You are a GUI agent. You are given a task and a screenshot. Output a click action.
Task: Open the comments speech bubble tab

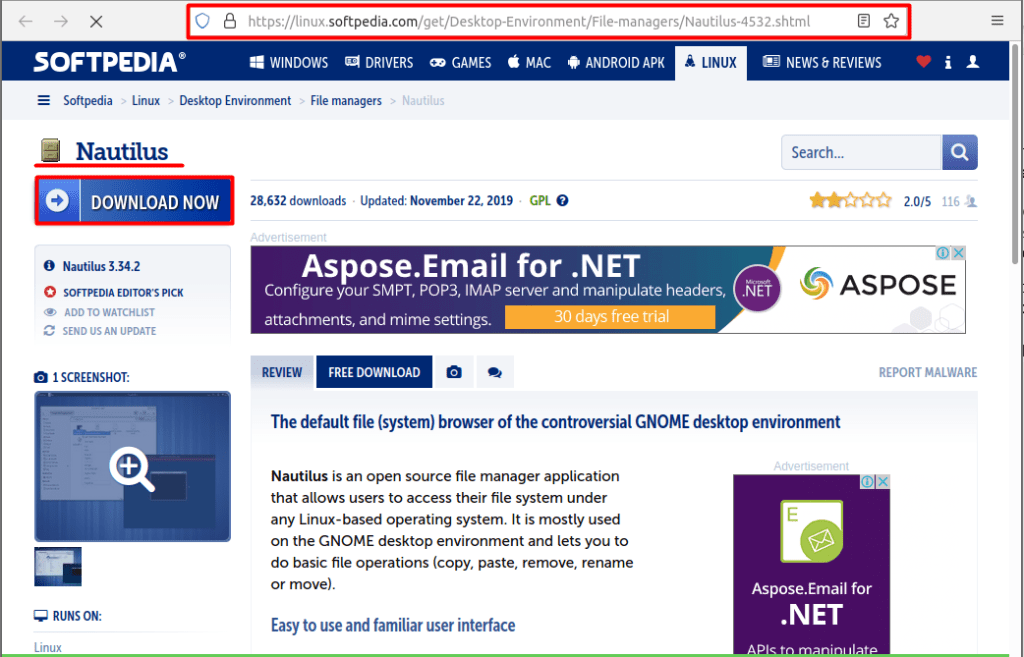click(x=495, y=372)
